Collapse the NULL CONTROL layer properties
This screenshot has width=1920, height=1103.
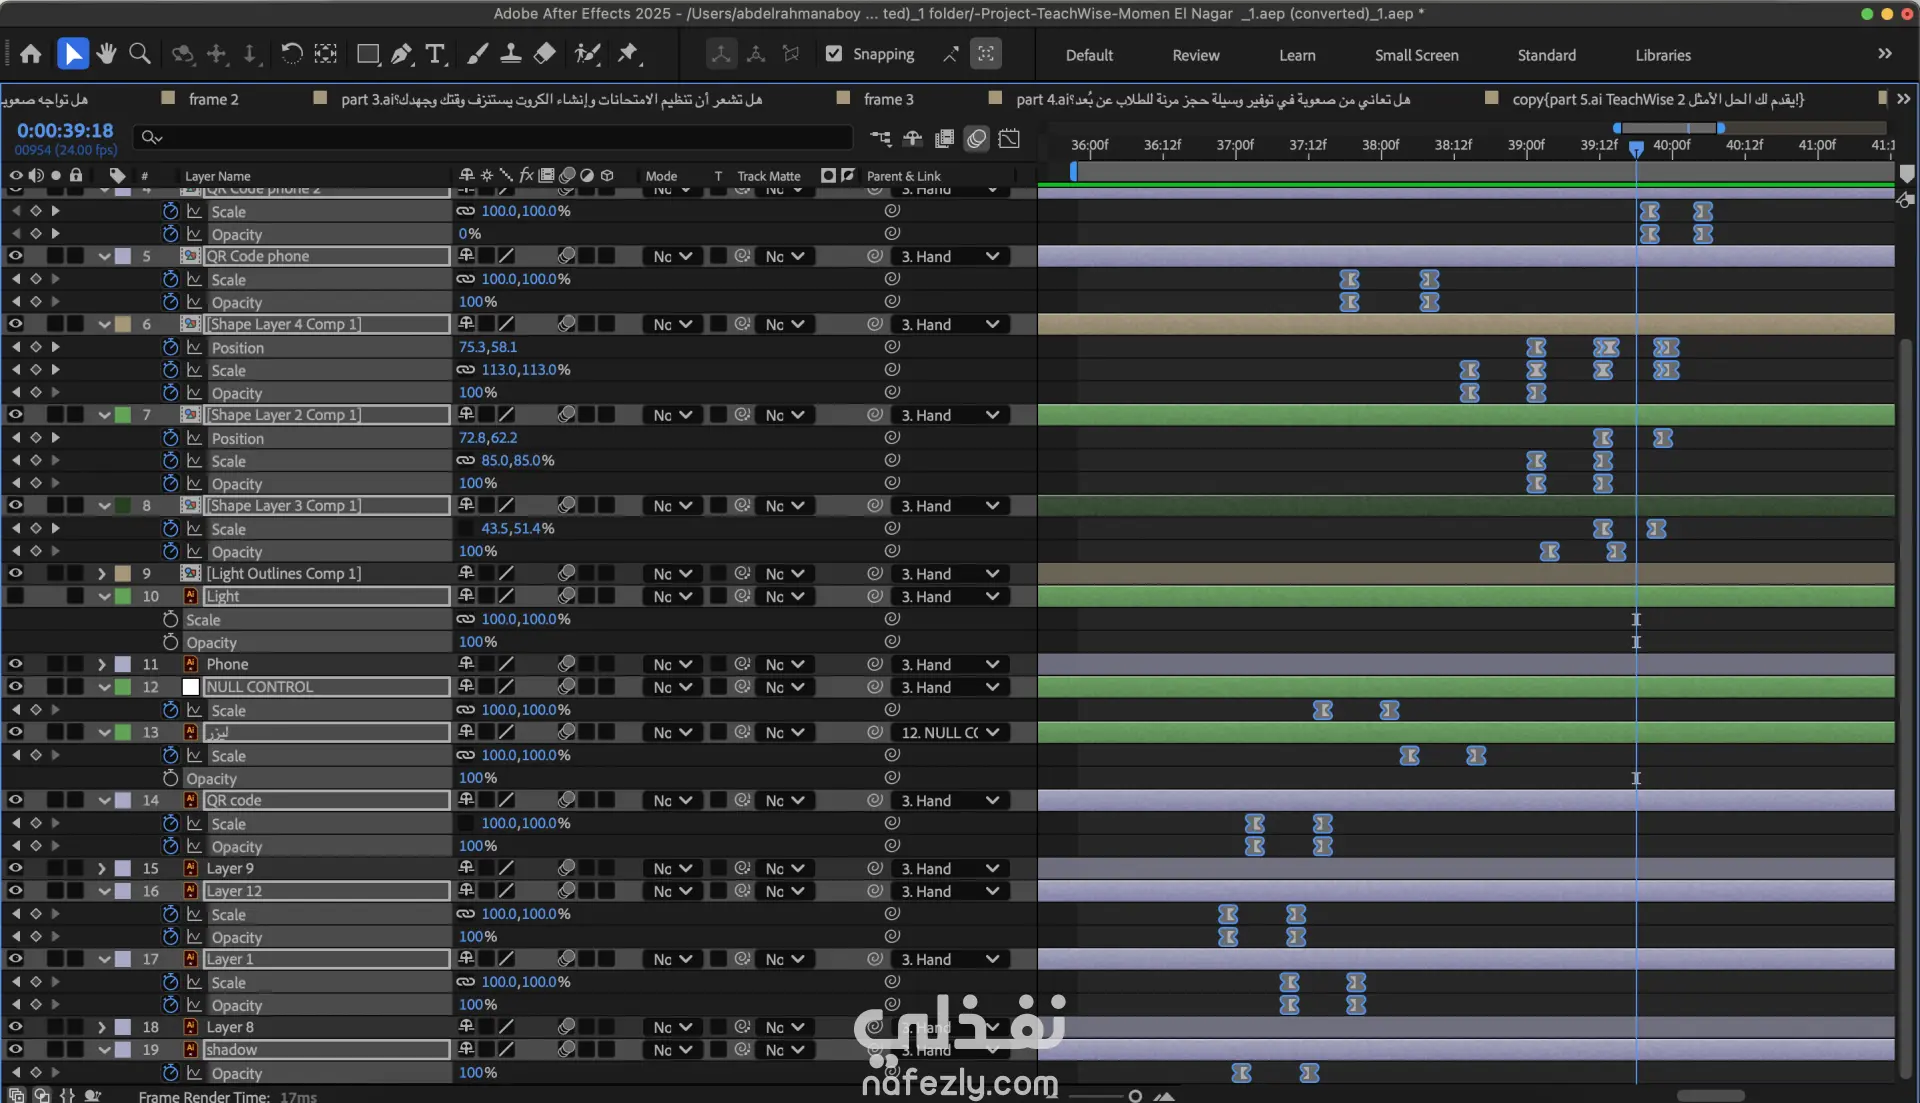(x=104, y=687)
